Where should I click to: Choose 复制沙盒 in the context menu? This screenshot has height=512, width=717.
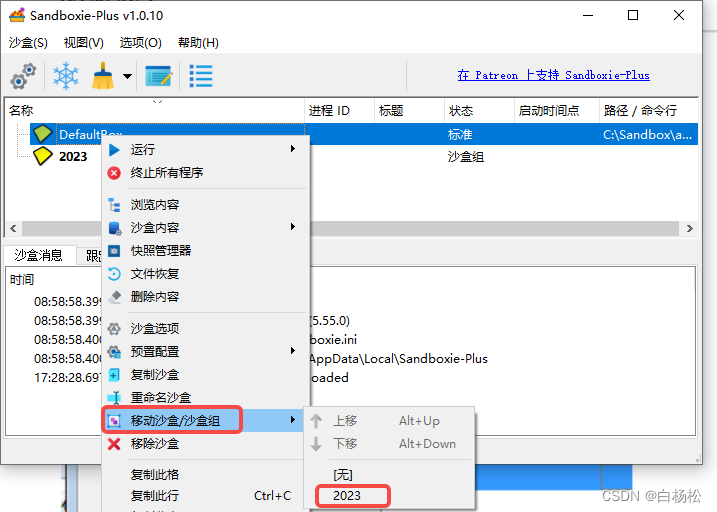tap(205, 375)
